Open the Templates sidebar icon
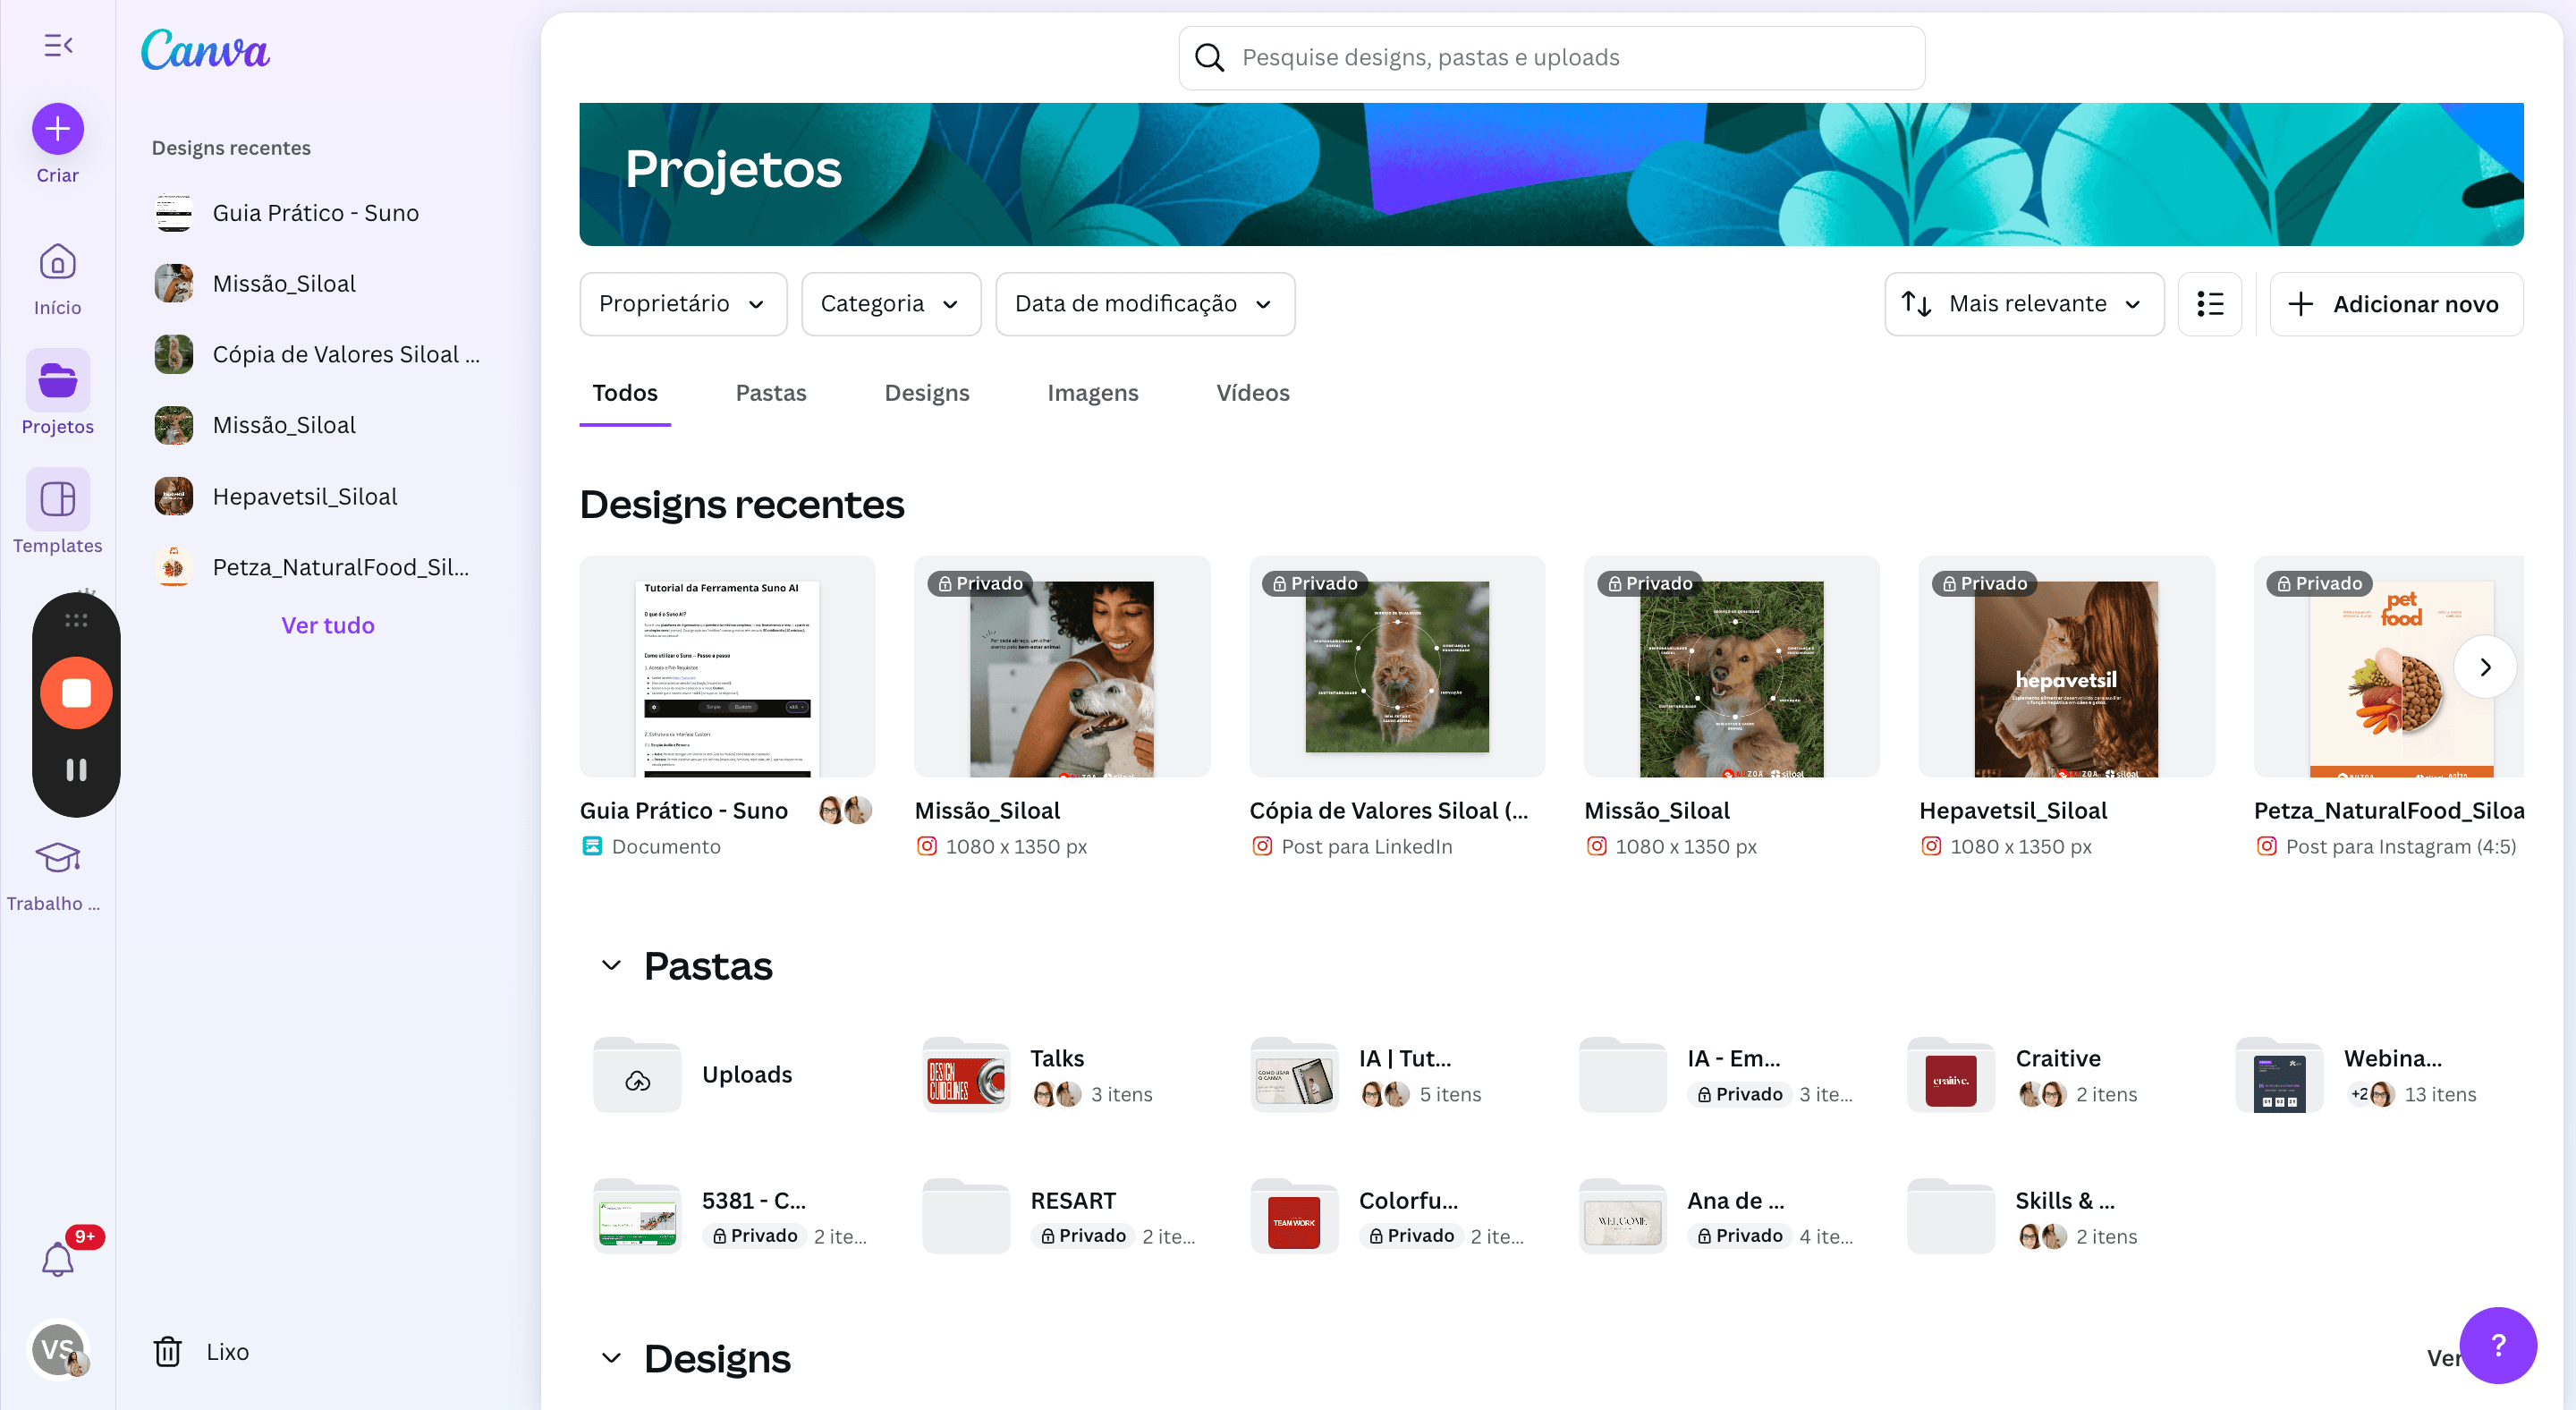 click(x=58, y=499)
